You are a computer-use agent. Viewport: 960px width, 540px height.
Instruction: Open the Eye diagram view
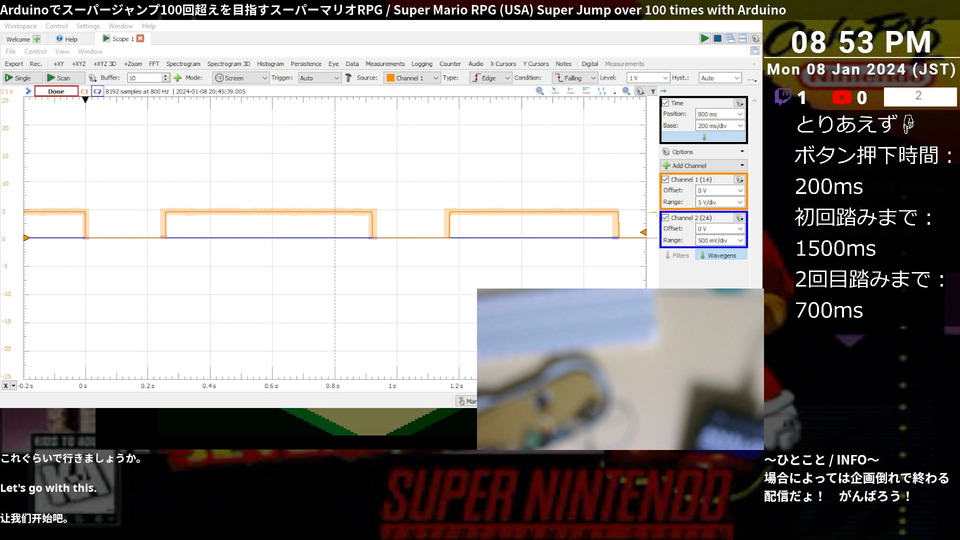tap(333, 64)
